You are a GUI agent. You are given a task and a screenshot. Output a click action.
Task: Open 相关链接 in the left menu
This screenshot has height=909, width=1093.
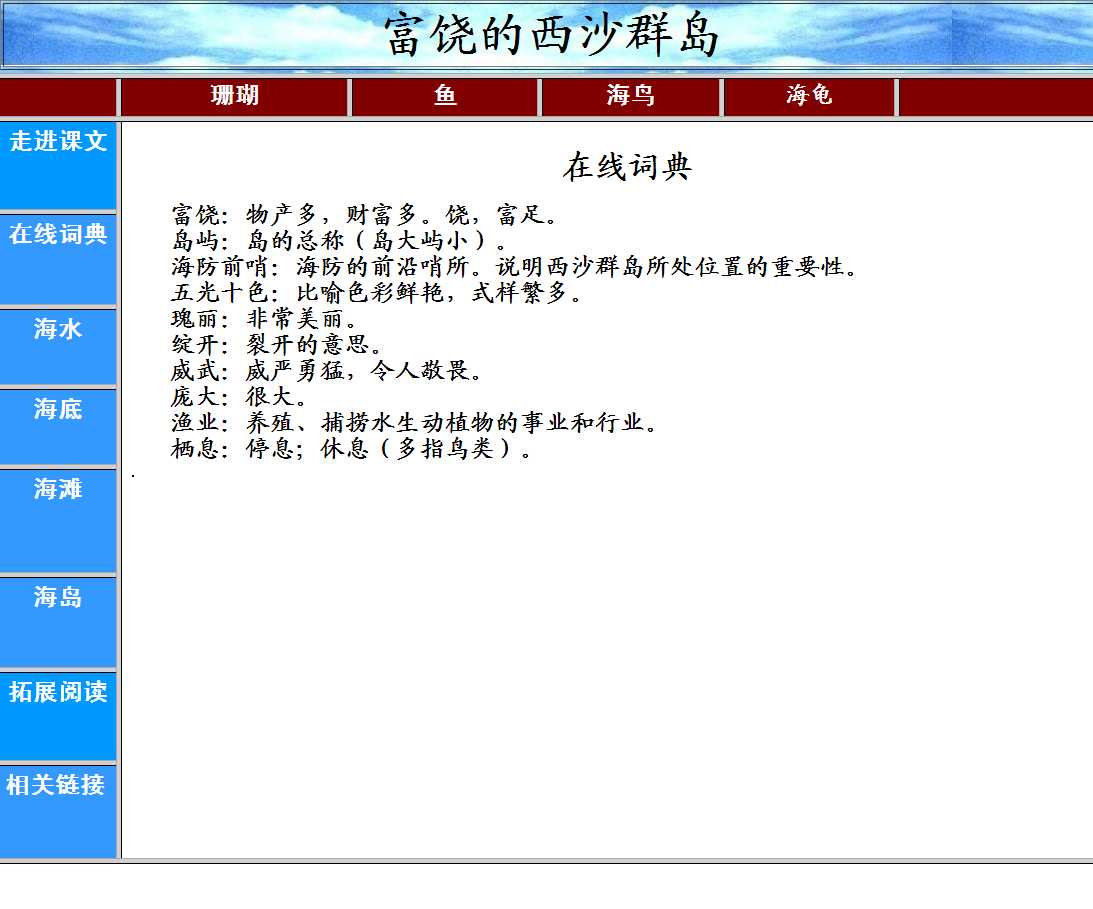[x=56, y=785]
